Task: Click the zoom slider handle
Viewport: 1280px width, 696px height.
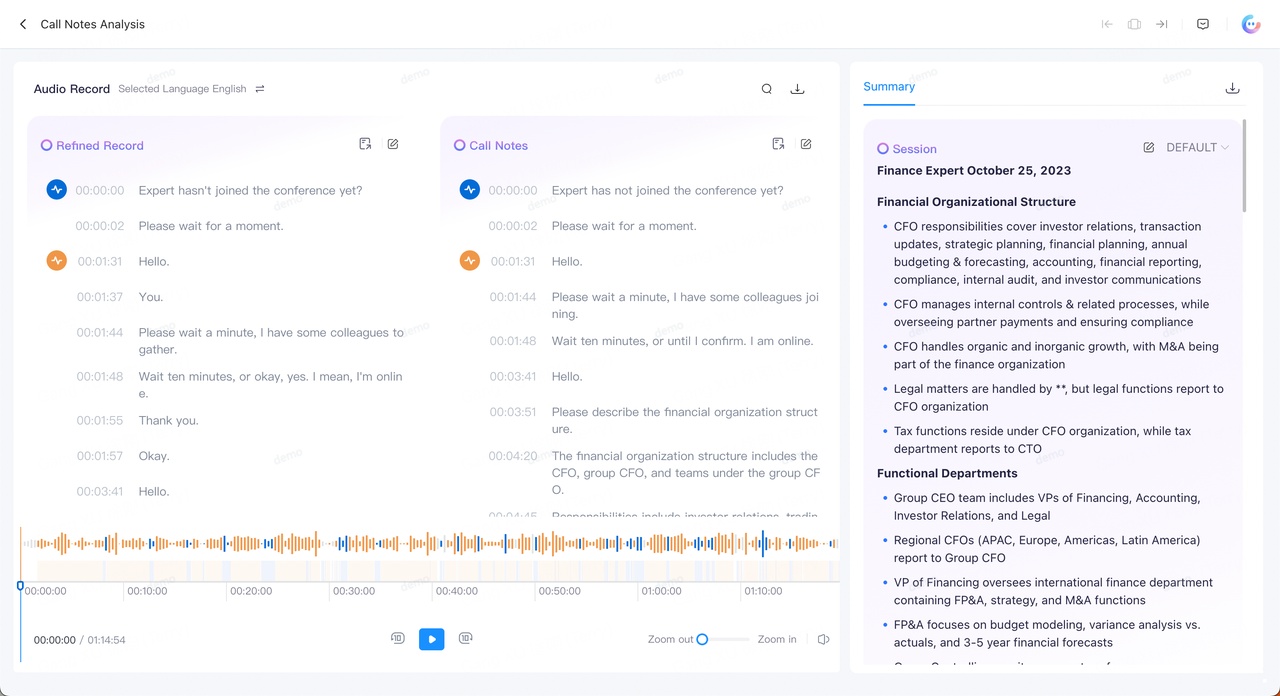Action: point(702,639)
